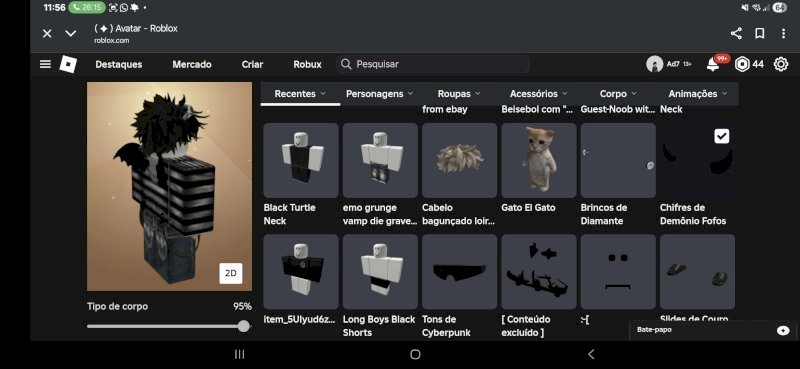Screen dimensions: 800x369
Task: Click the roblox.com address text
Action: pyautogui.click(x=112, y=40)
